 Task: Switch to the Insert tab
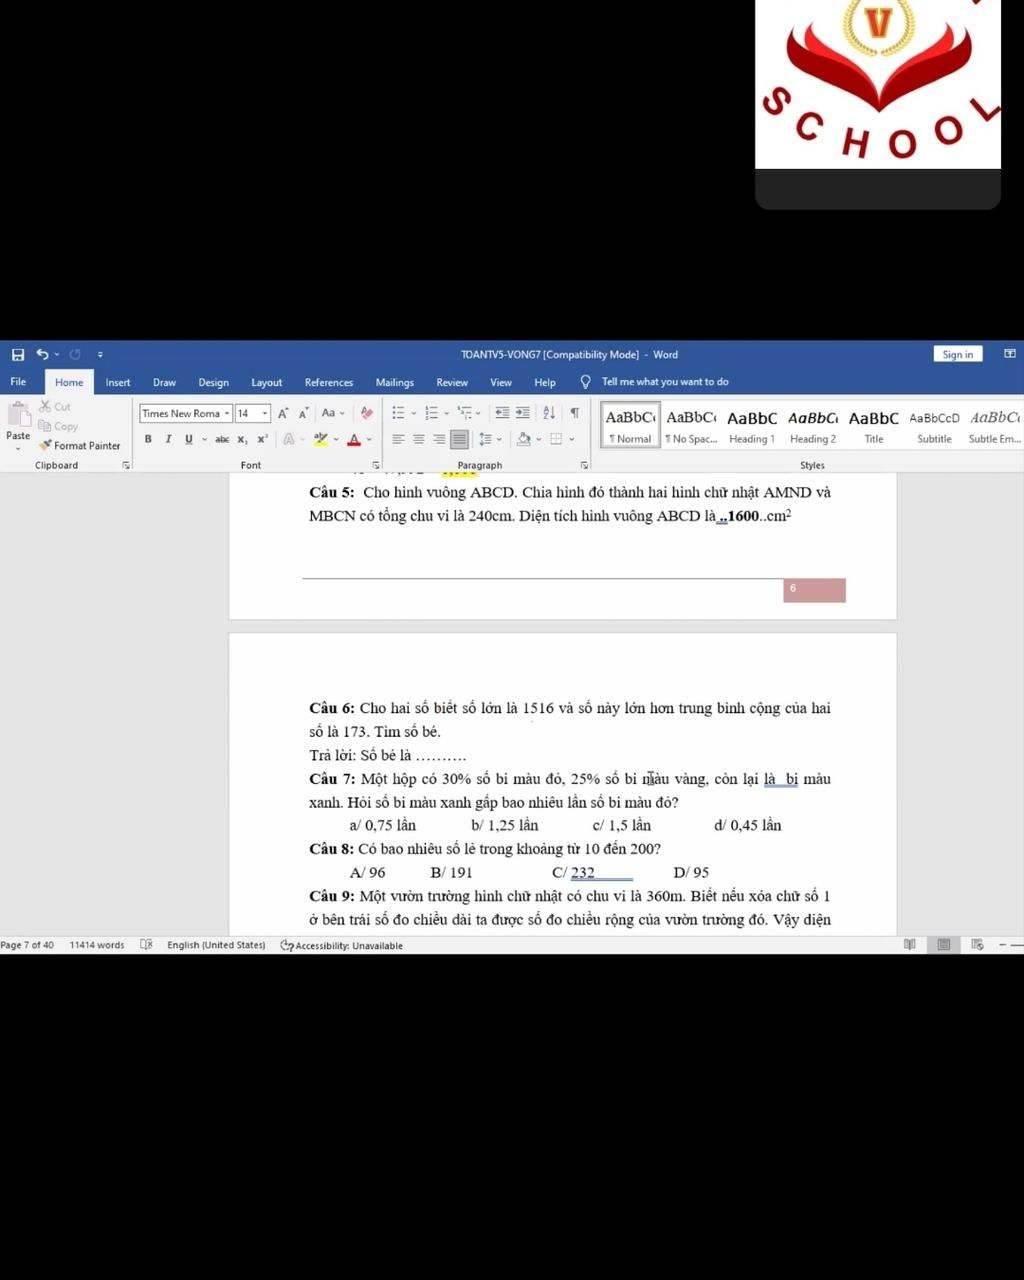[118, 382]
